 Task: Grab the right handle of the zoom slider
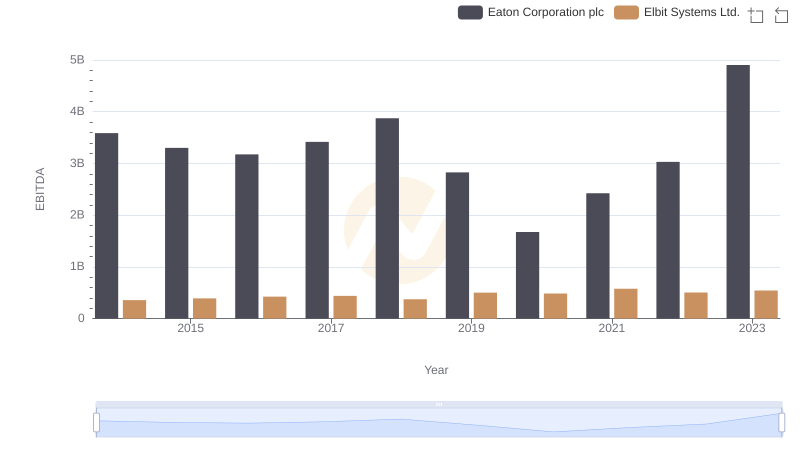(x=781, y=423)
